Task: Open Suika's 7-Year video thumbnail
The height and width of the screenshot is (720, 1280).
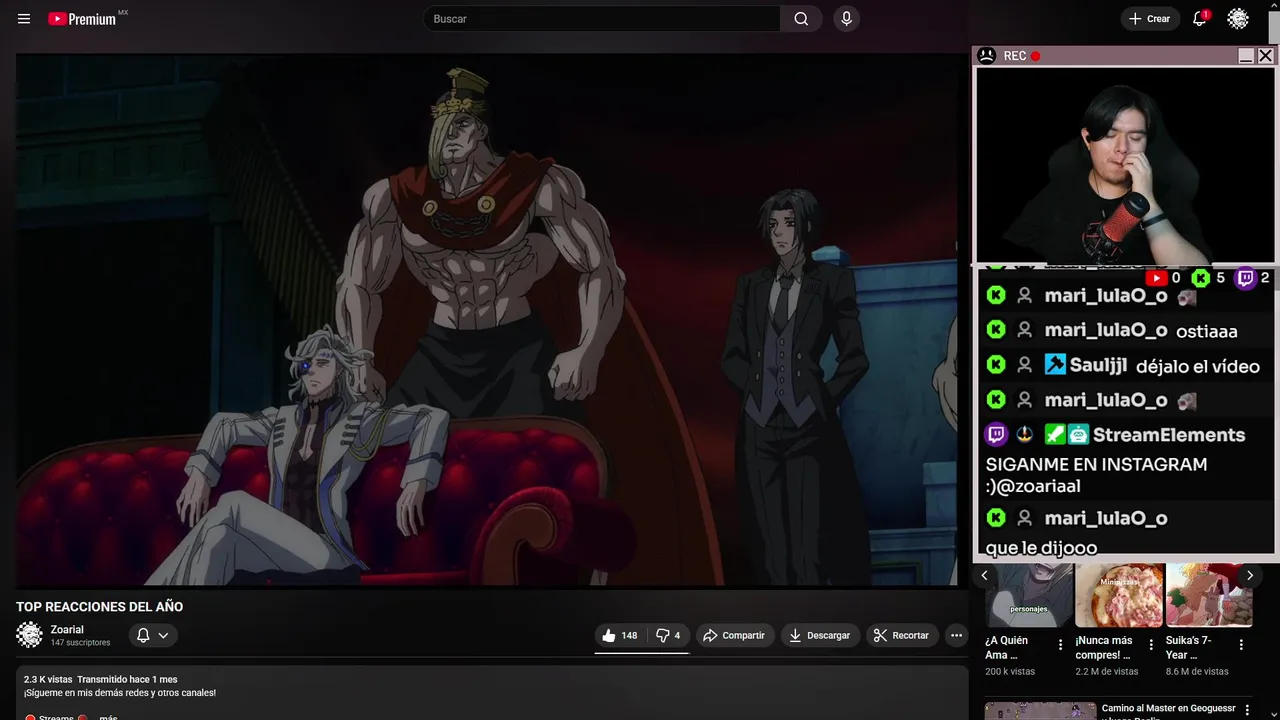Action: click(x=1209, y=595)
